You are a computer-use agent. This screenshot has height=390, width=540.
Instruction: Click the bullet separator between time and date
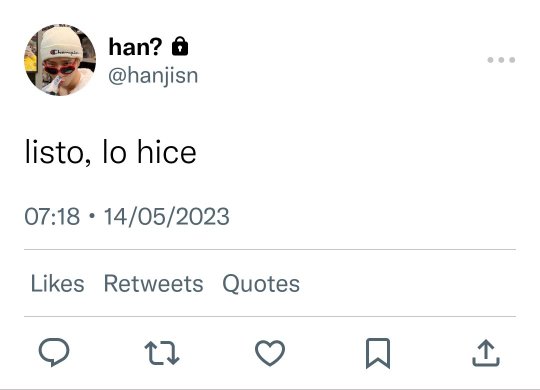92,216
